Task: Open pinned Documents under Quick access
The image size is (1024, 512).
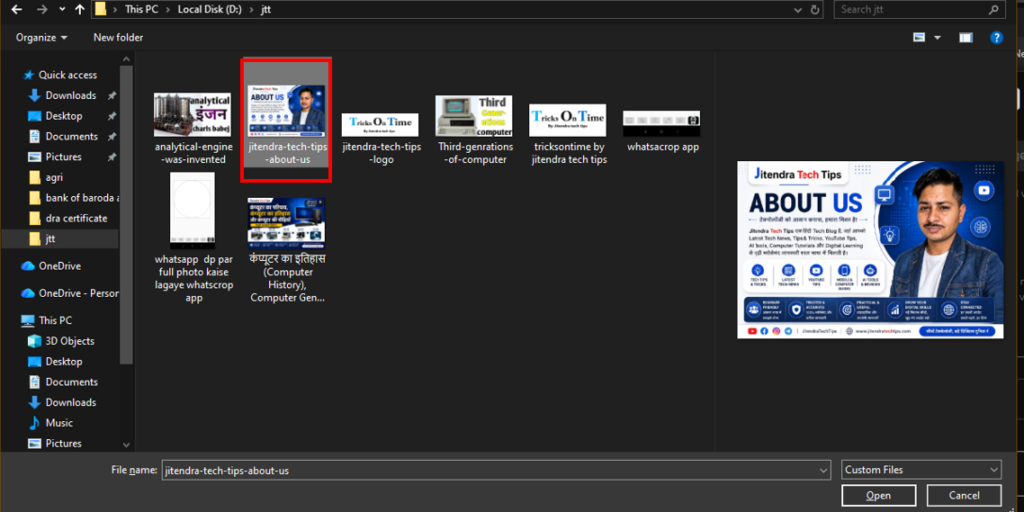Action: [x=72, y=136]
